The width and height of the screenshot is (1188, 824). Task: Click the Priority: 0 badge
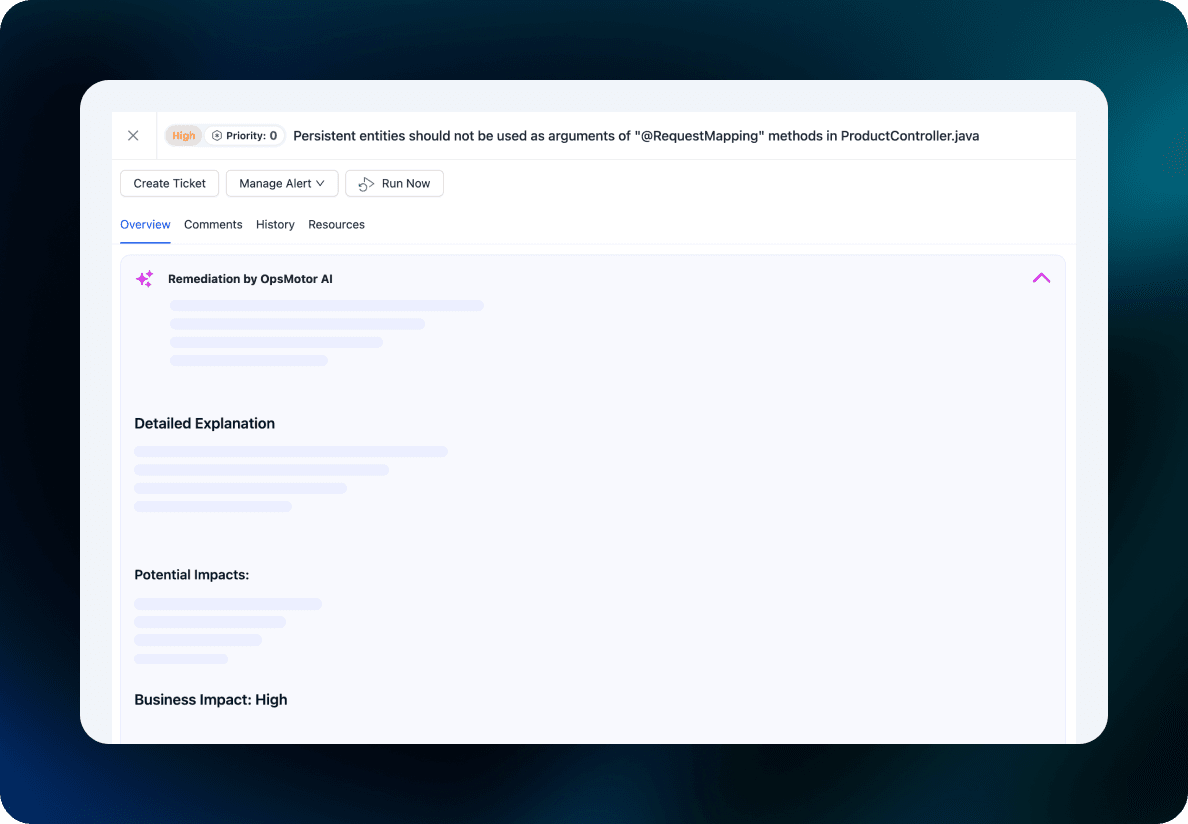coord(245,136)
